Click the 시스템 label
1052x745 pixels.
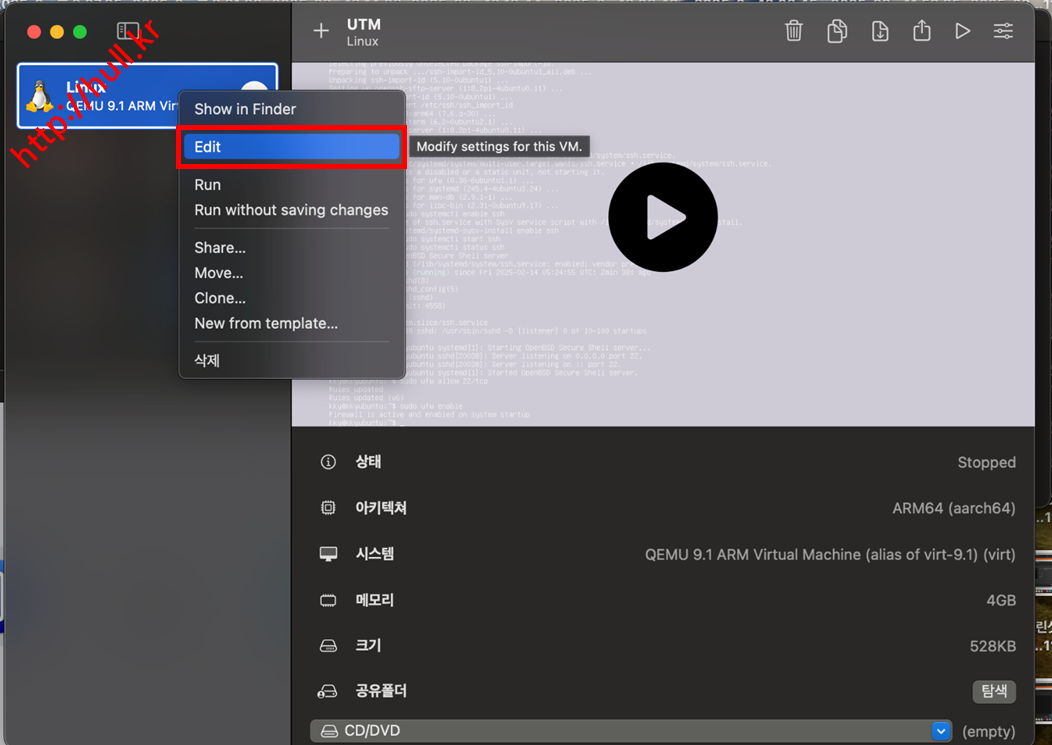pos(374,554)
